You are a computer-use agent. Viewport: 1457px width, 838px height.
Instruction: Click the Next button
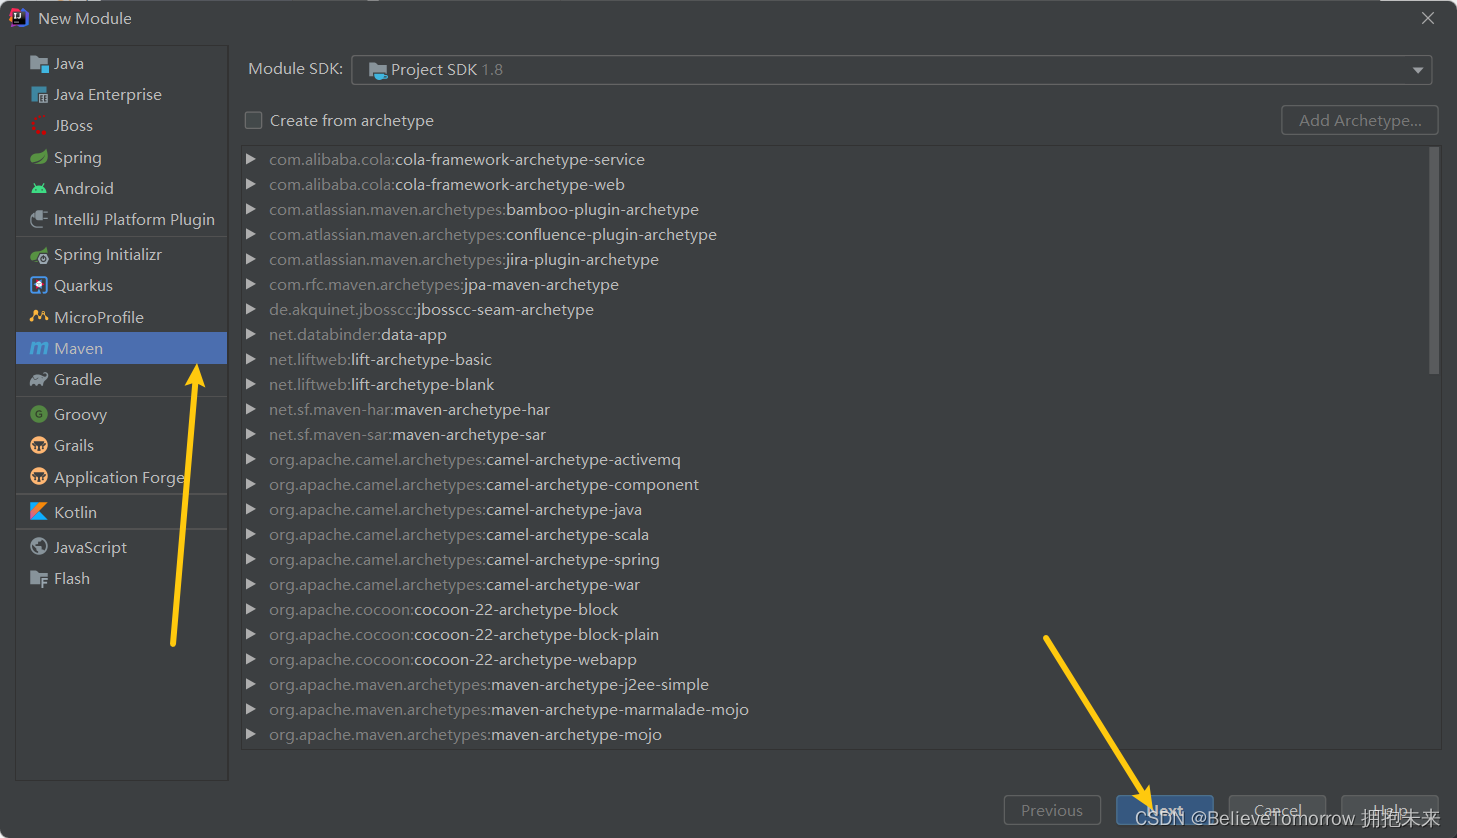tap(1165, 810)
